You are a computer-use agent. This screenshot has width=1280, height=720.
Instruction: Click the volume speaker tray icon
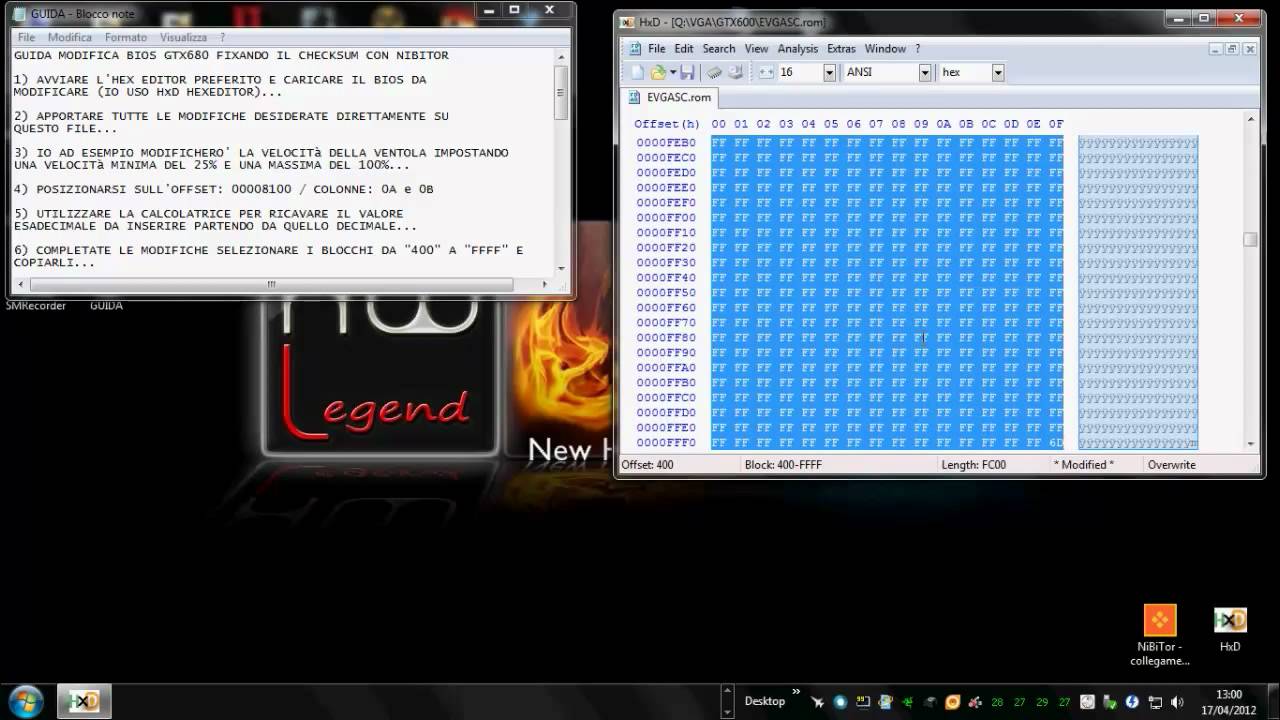click(1177, 702)
